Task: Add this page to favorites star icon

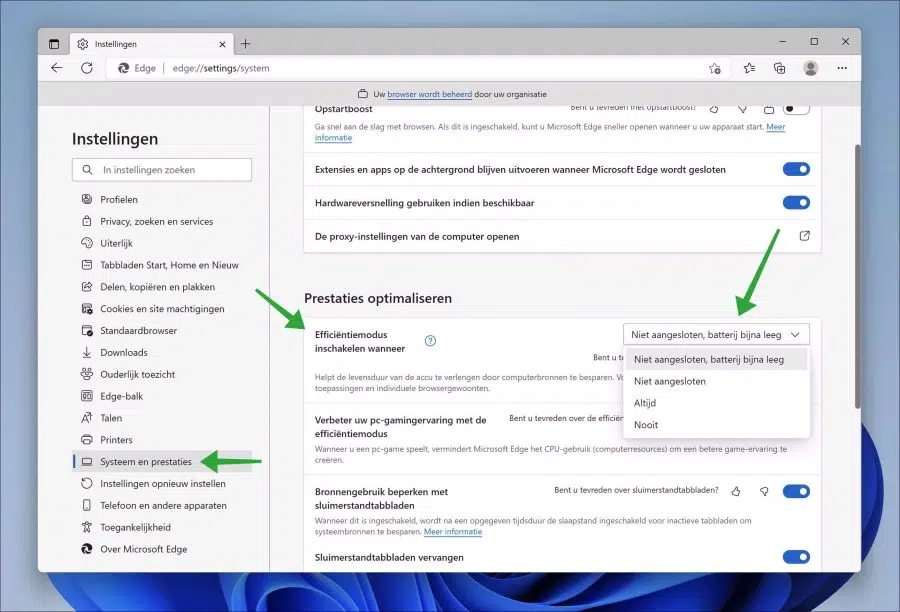Action: (x=715, y=68)
